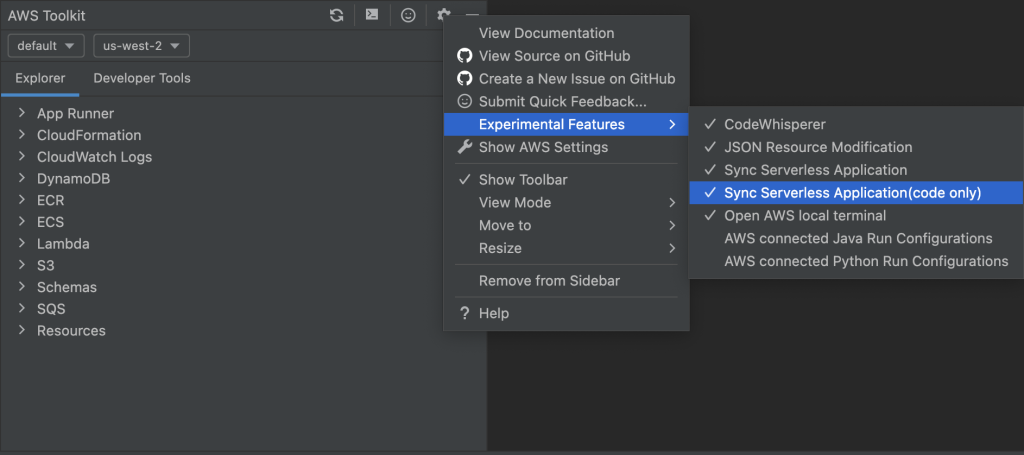This screenshot has width=1024, height=455.
Task: Select Create a New Issue on GitHub
Action: pyautogui.click(x=566, y=78)
